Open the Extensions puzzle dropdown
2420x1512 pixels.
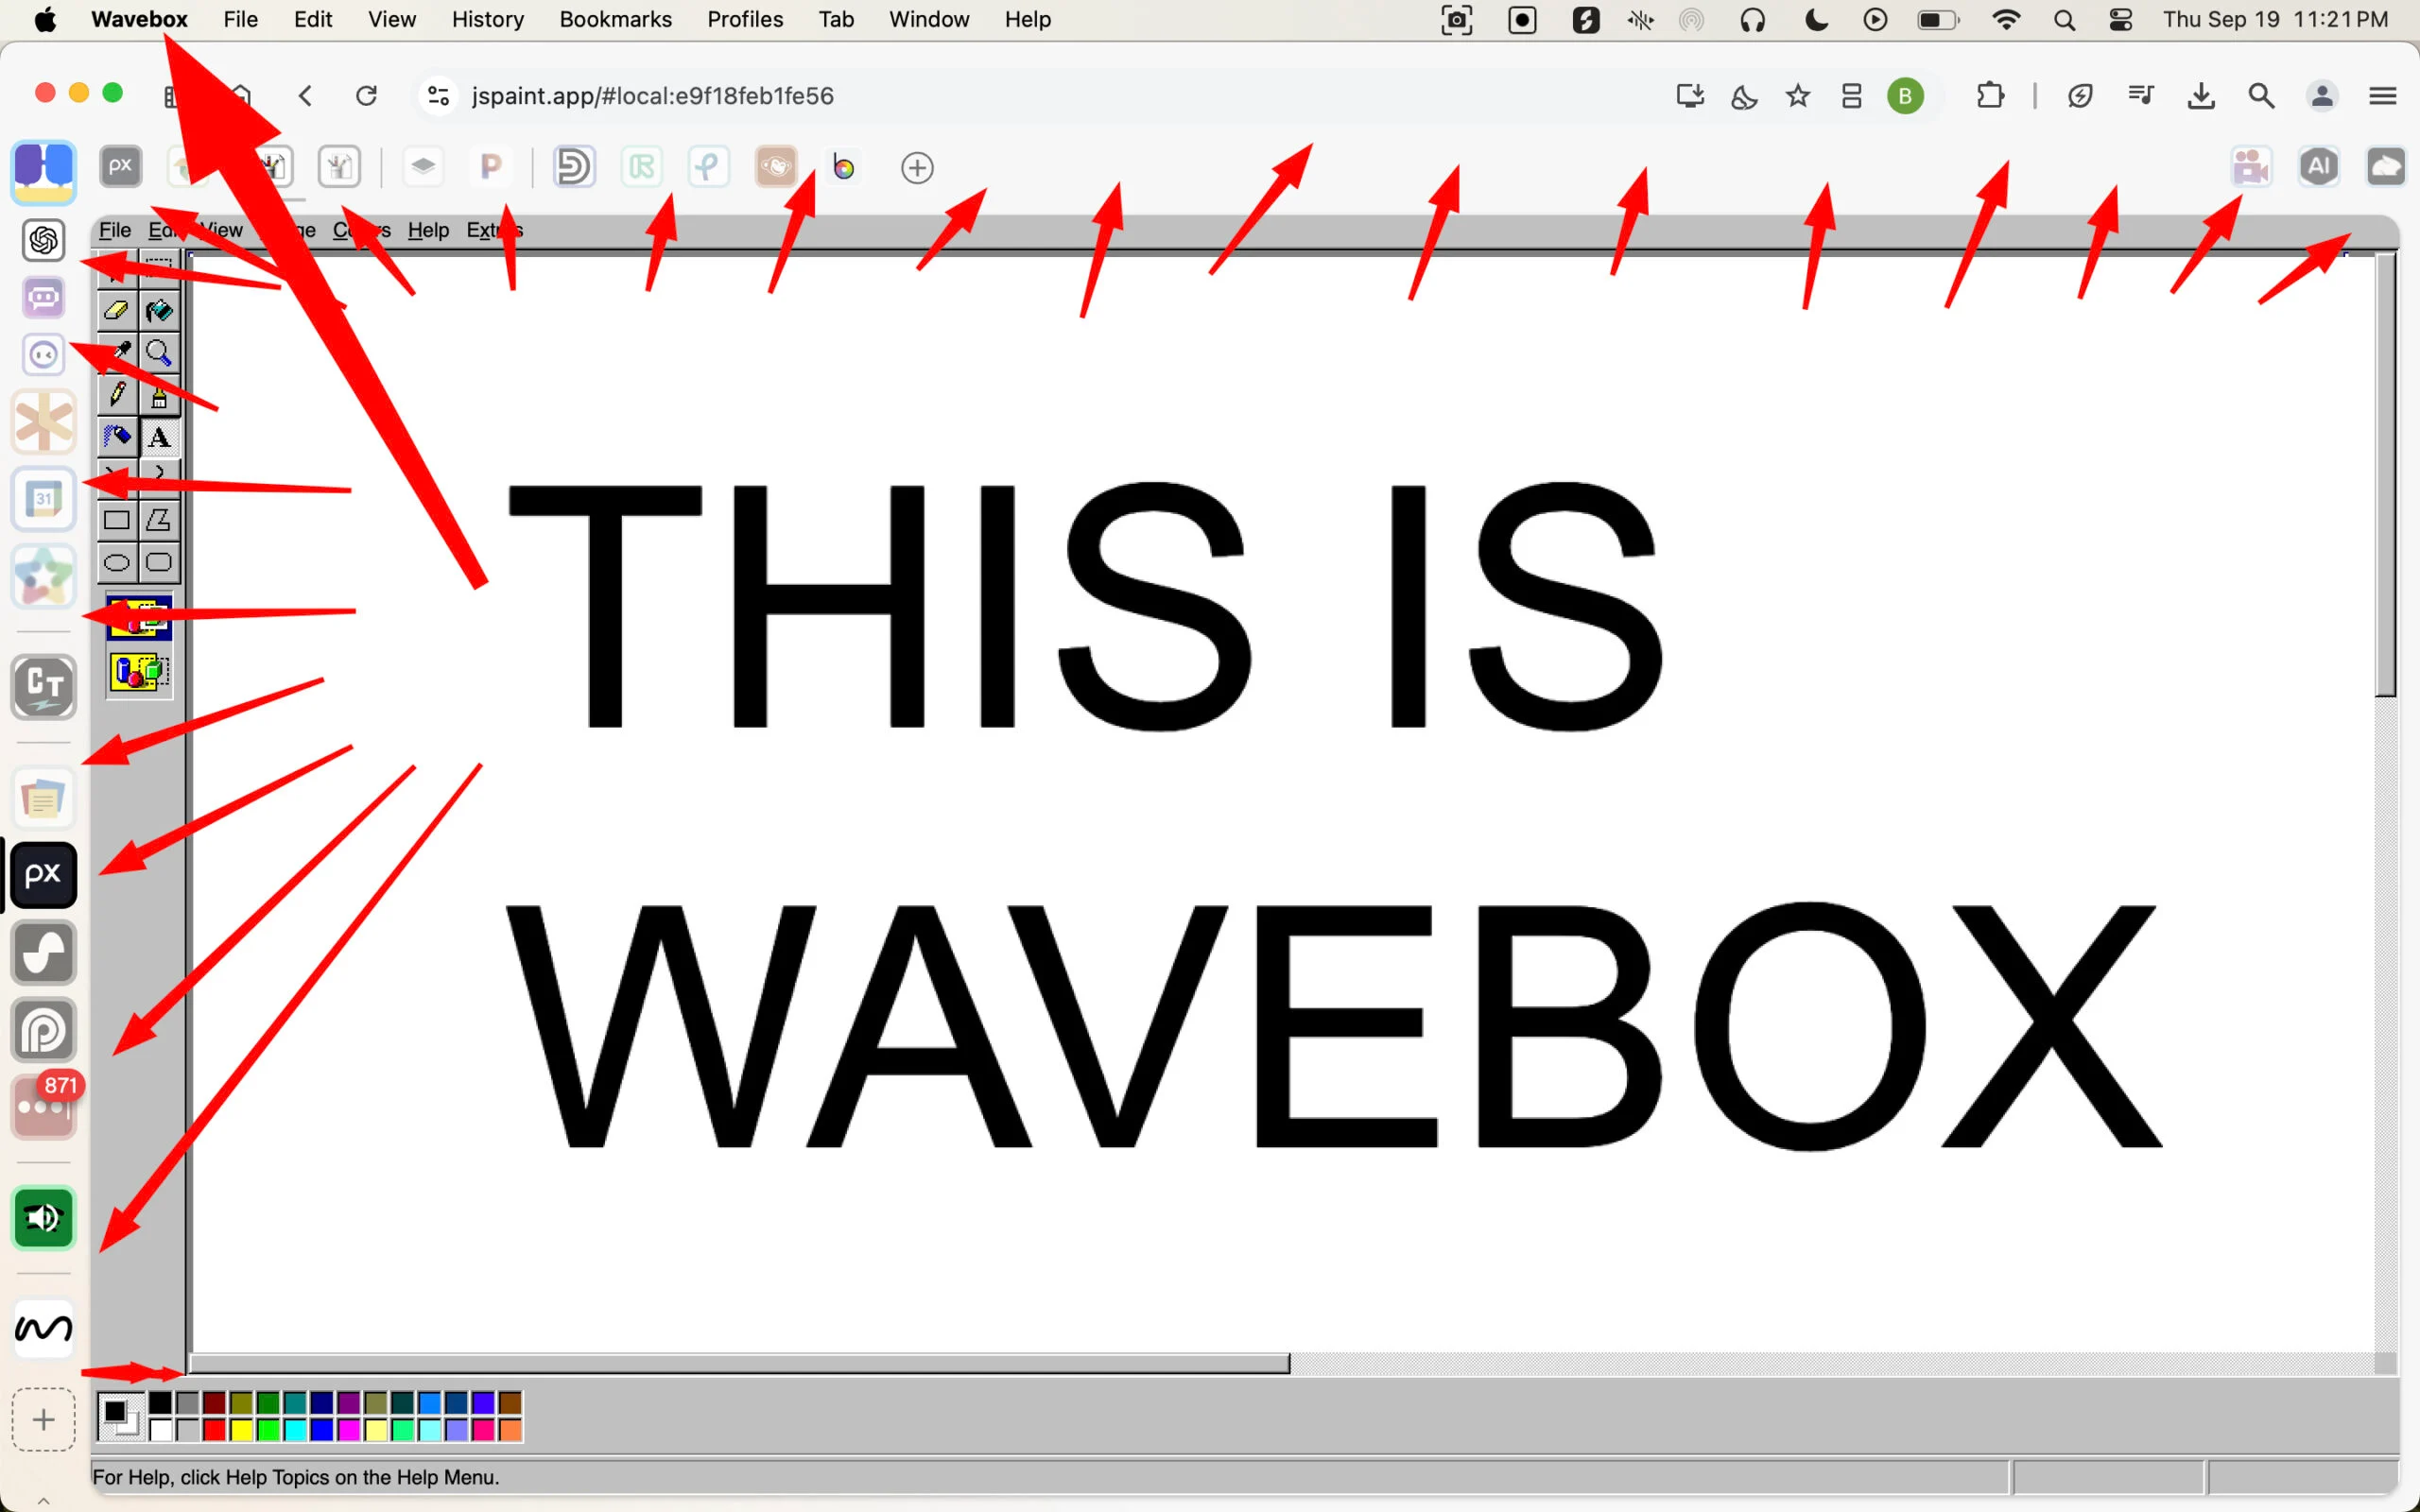(x=1990, y=96)
